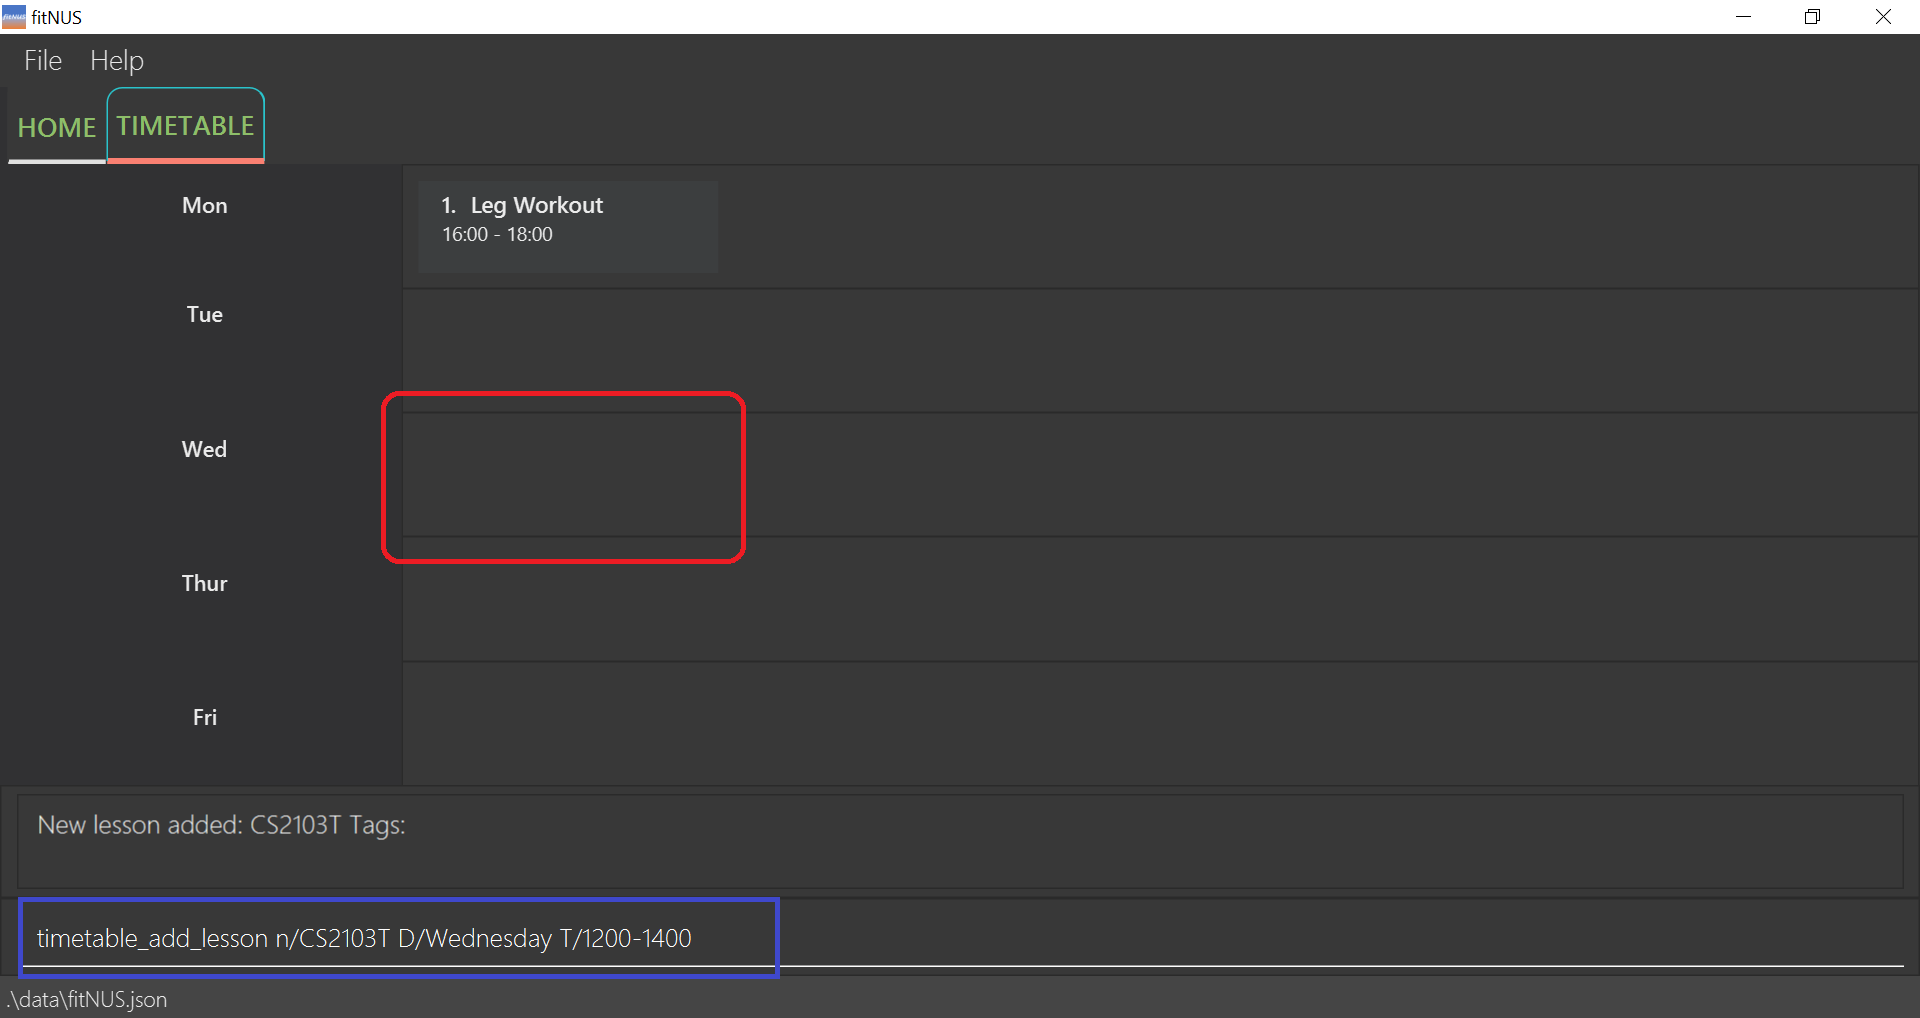Close the fitNUS window
1920x1018 pixels.
tap(1883, 17)
